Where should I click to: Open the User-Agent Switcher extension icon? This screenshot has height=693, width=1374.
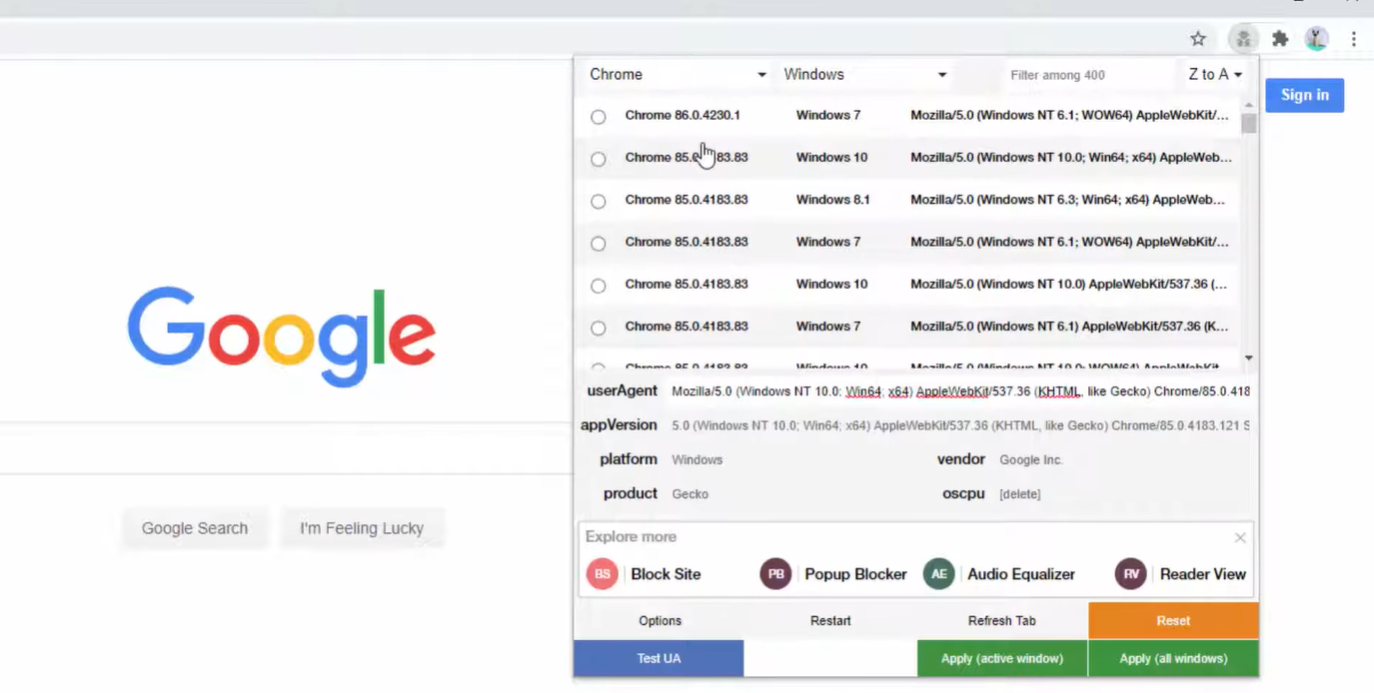pyautogui.click(x=1243, y=39)
